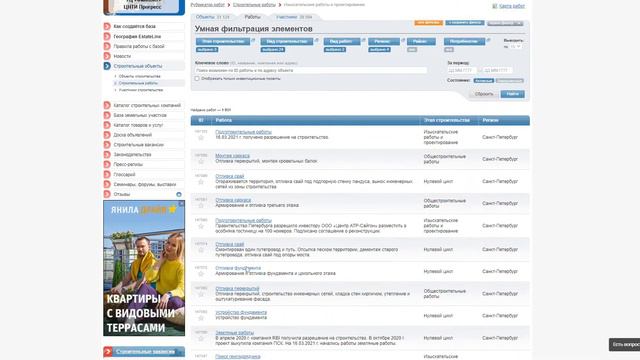Toggle 'Отображать только инвестиционные проекты' checkbox
The width and height of the screenshot is (640, 360).
(x=197, y=78)
